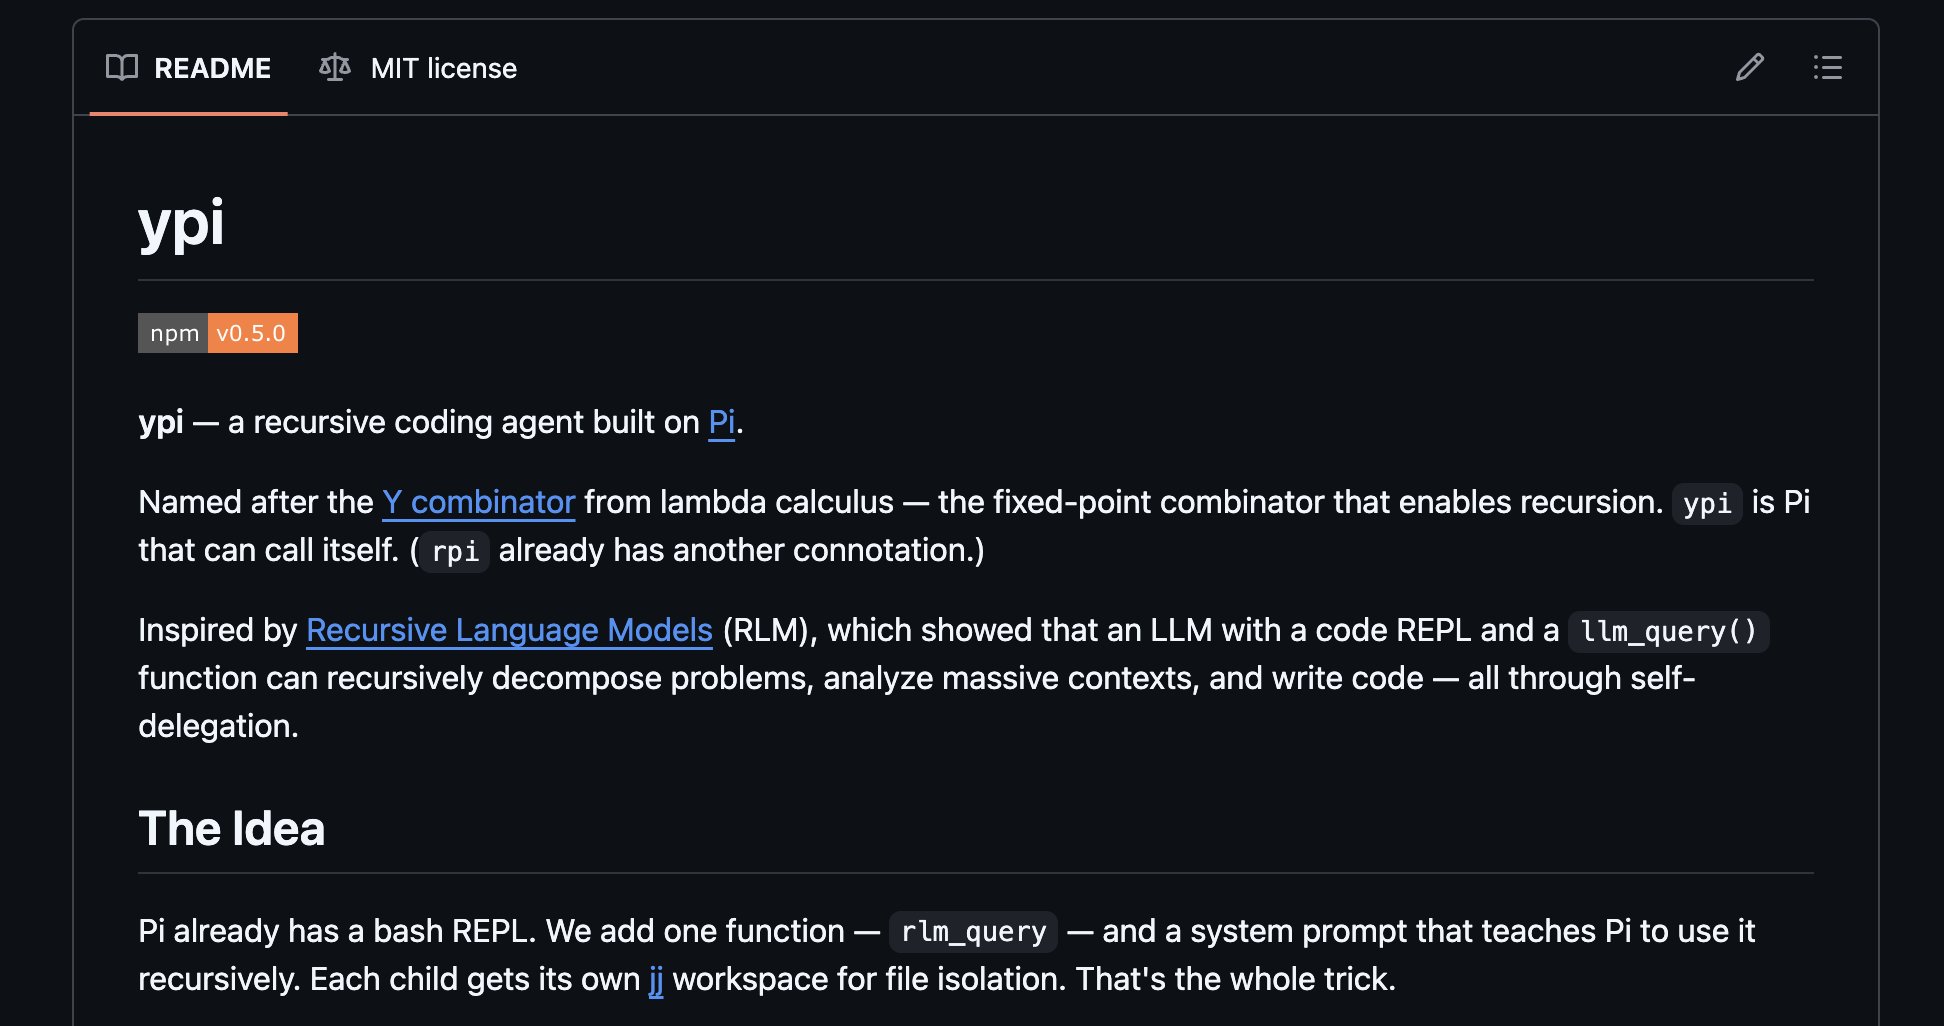Open the MIT license tab label

click(x=443, y=68)
